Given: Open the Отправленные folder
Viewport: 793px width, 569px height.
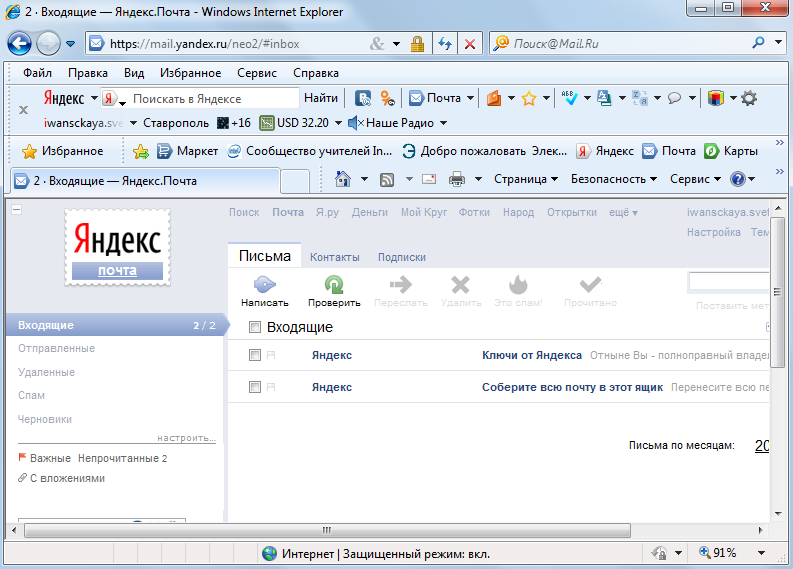Looking at the screenshot, I should coord(57,348).
